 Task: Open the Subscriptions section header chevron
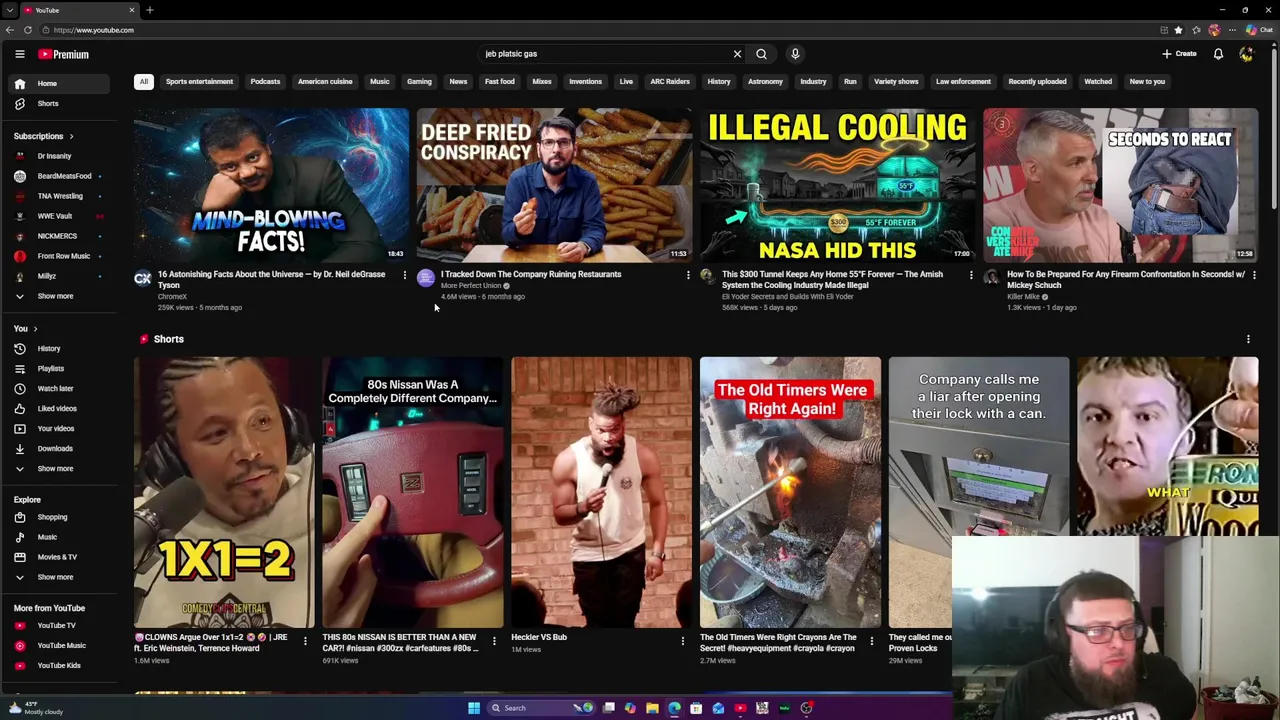click(x=71, y=136)
